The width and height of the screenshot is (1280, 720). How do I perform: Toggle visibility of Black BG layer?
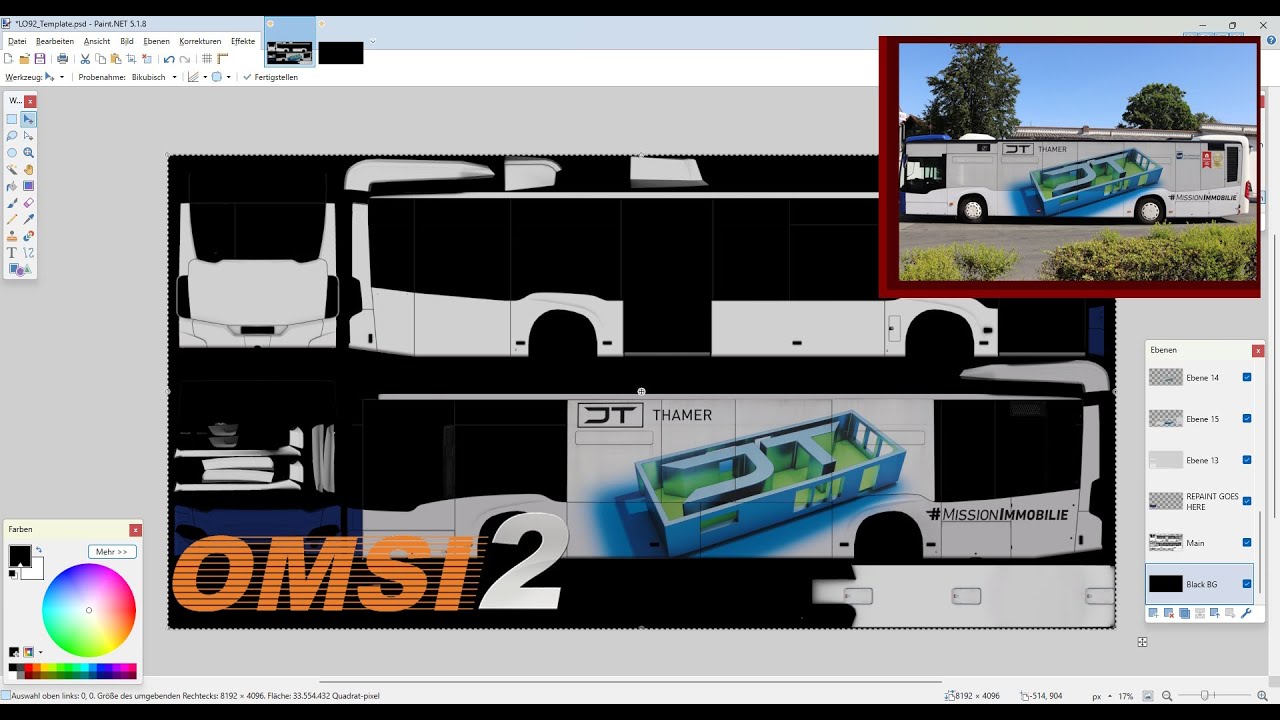point(1247,584)
